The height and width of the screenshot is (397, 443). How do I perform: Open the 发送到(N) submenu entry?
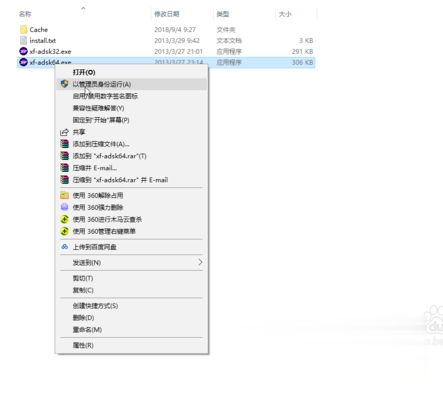pos(132,263)
